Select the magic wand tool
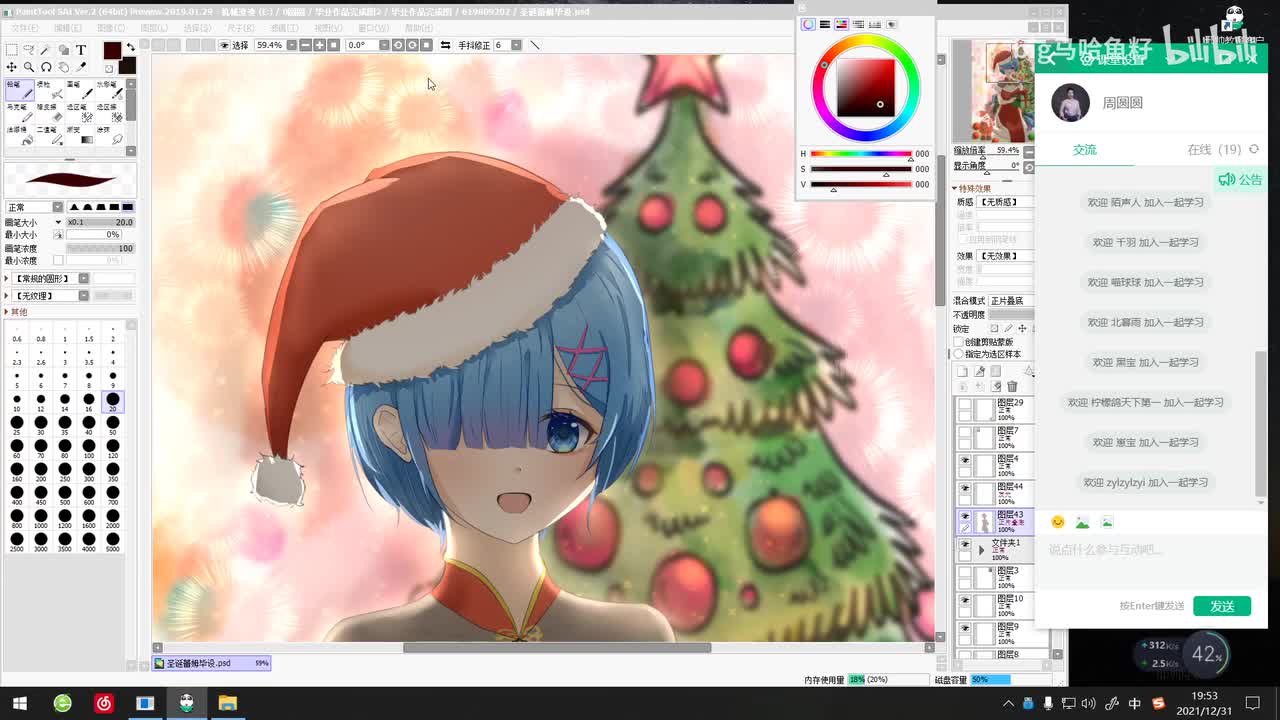1280x720 pixels. pyautogui.click(x=47, y=50)
